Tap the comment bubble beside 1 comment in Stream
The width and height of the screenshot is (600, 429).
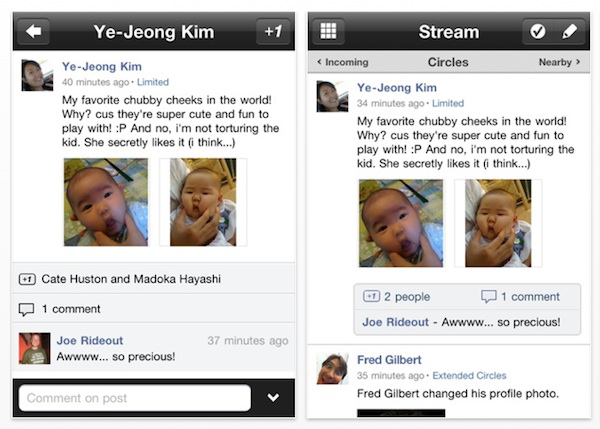(x=489, y=297)
